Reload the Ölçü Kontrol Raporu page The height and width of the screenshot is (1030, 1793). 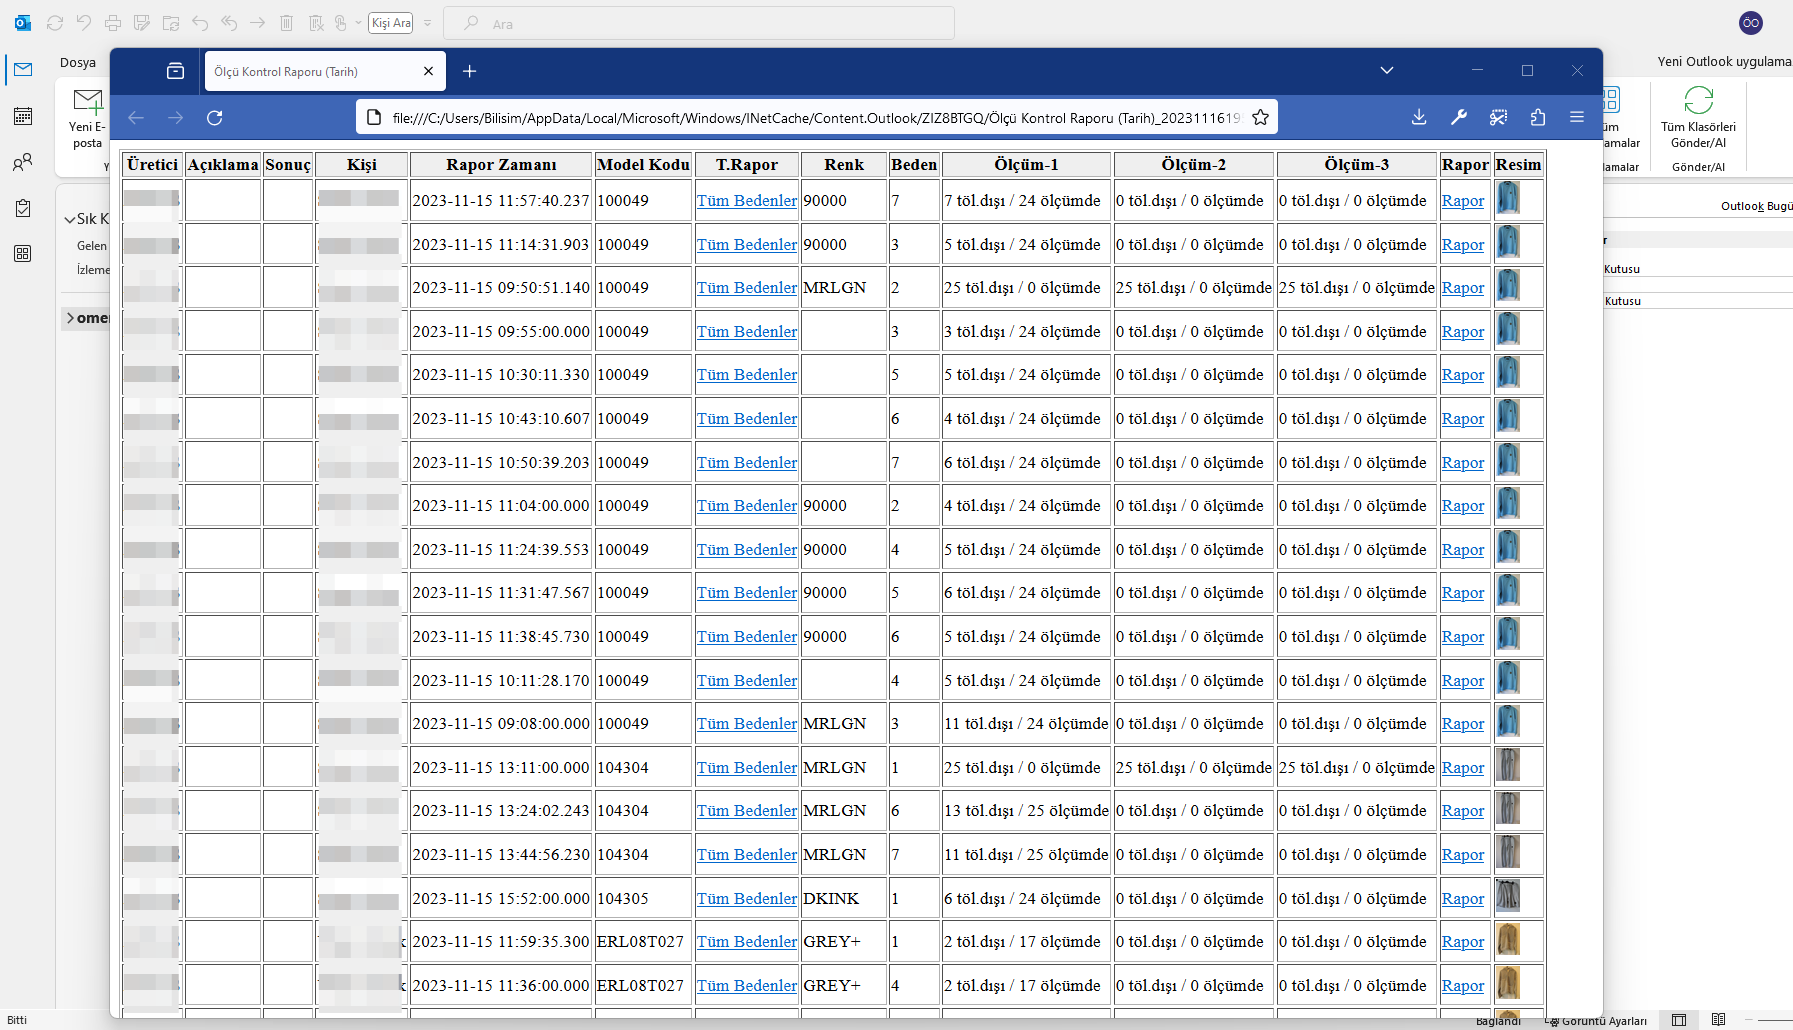tap(214, 118)
